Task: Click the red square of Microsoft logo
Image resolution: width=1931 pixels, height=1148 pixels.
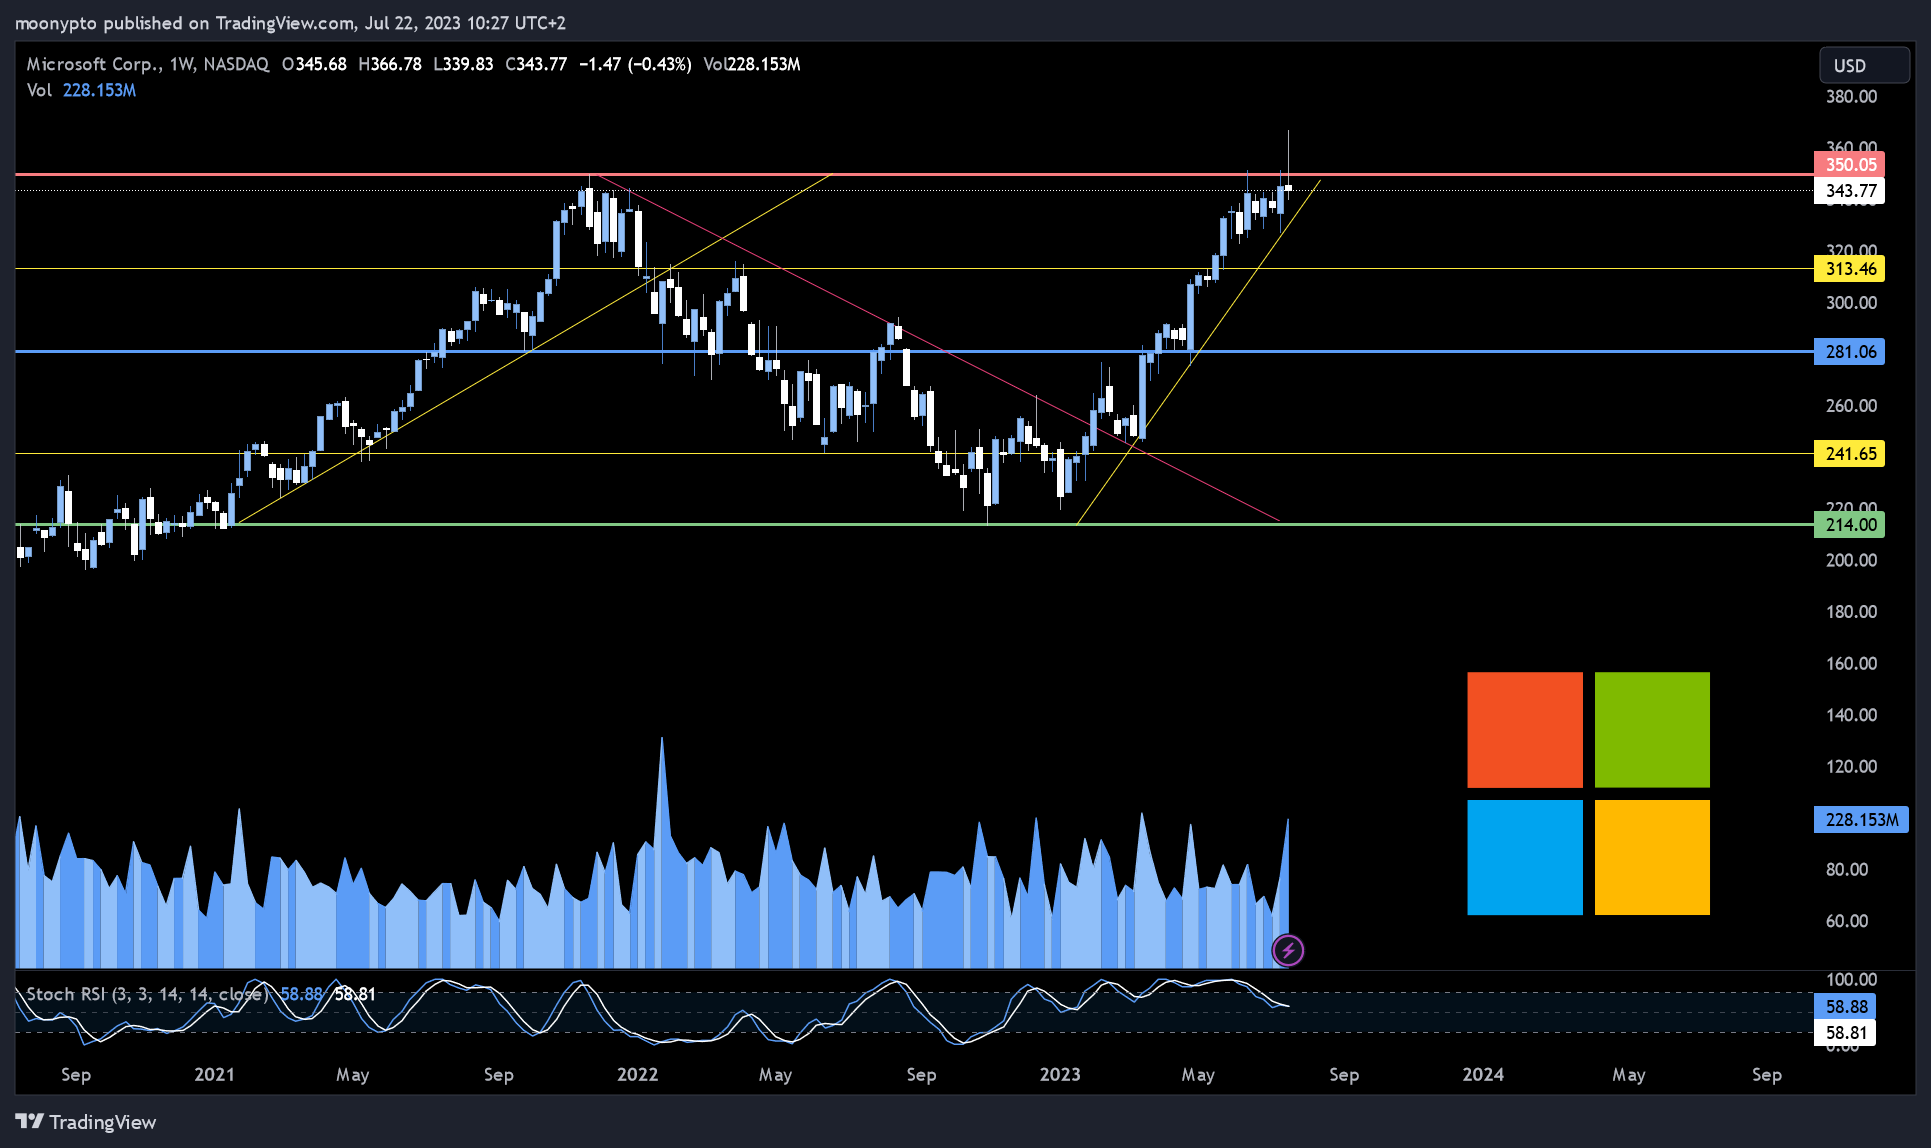Action: 1525,730
